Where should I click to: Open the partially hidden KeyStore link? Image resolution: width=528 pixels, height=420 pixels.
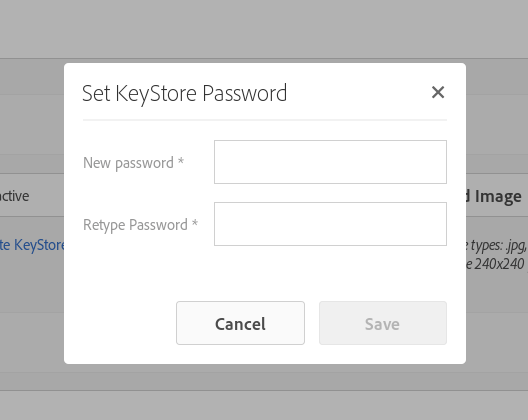(x=32, y=245)
